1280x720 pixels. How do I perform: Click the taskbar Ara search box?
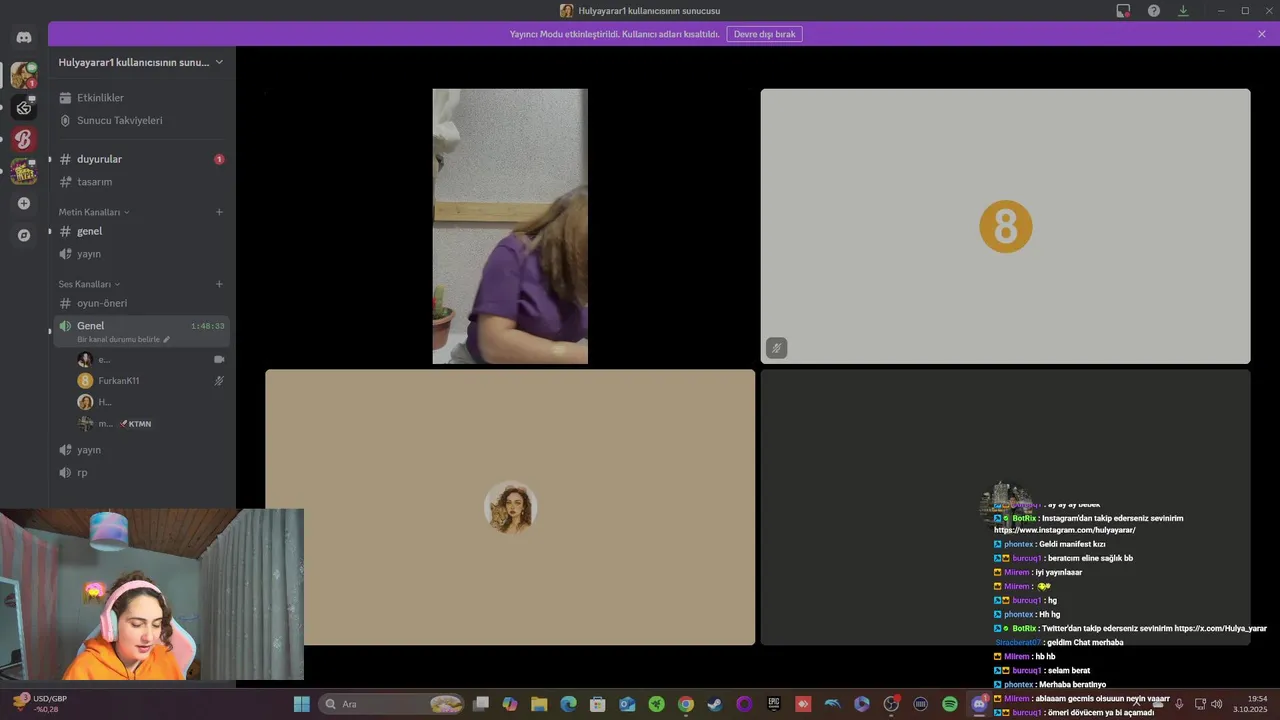click(392, 704)
